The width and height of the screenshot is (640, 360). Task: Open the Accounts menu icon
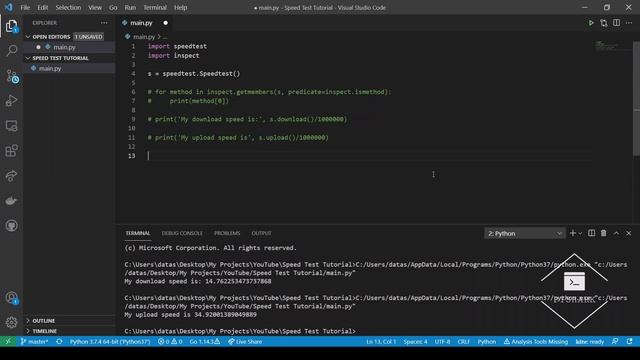(x=11, y=298)
